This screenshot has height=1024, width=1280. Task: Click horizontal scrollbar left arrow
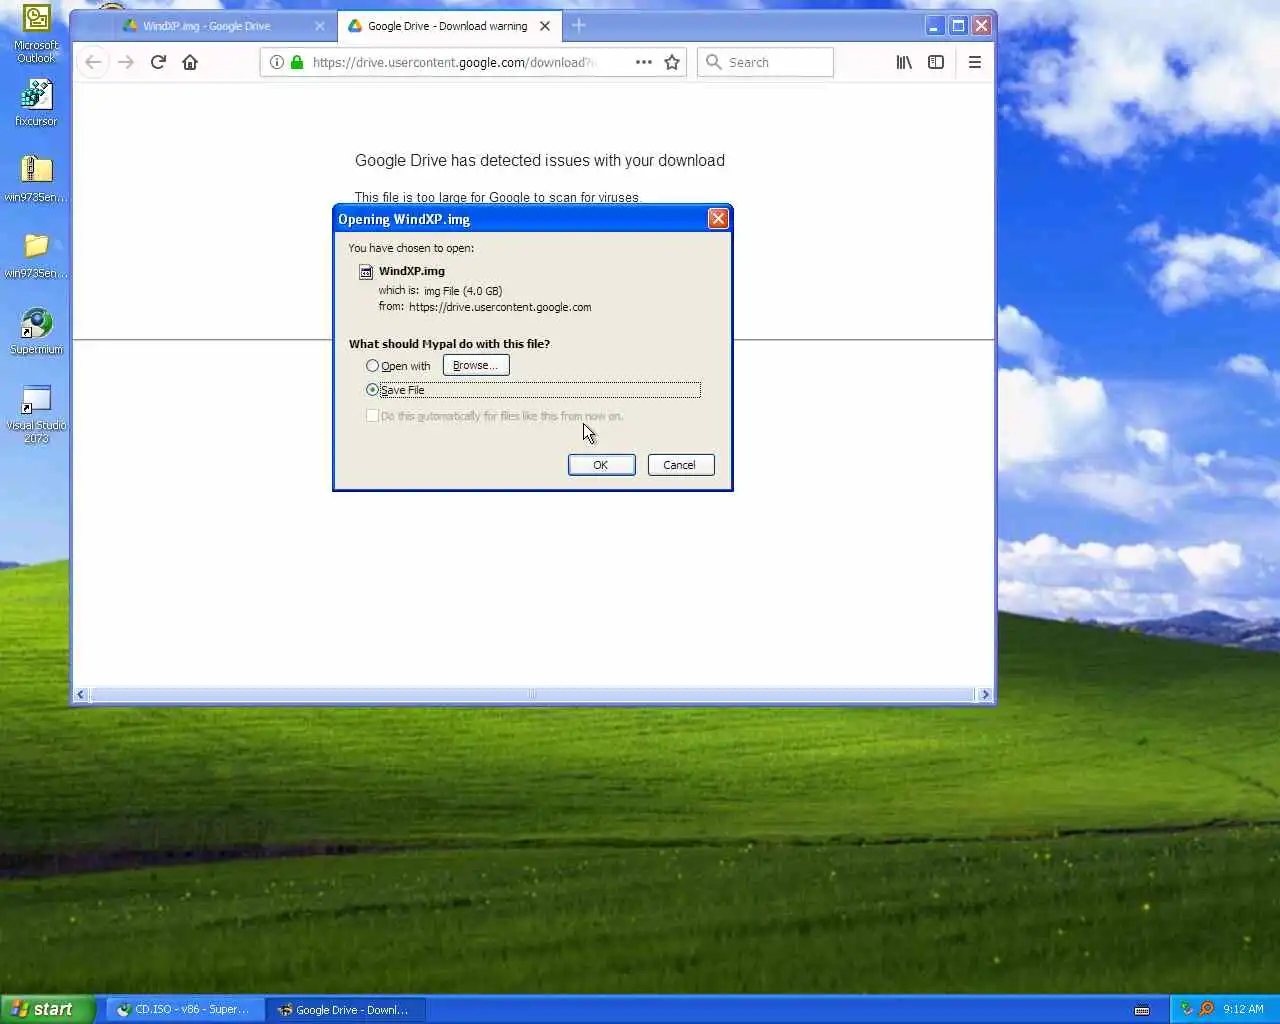[x=82, y=694]
